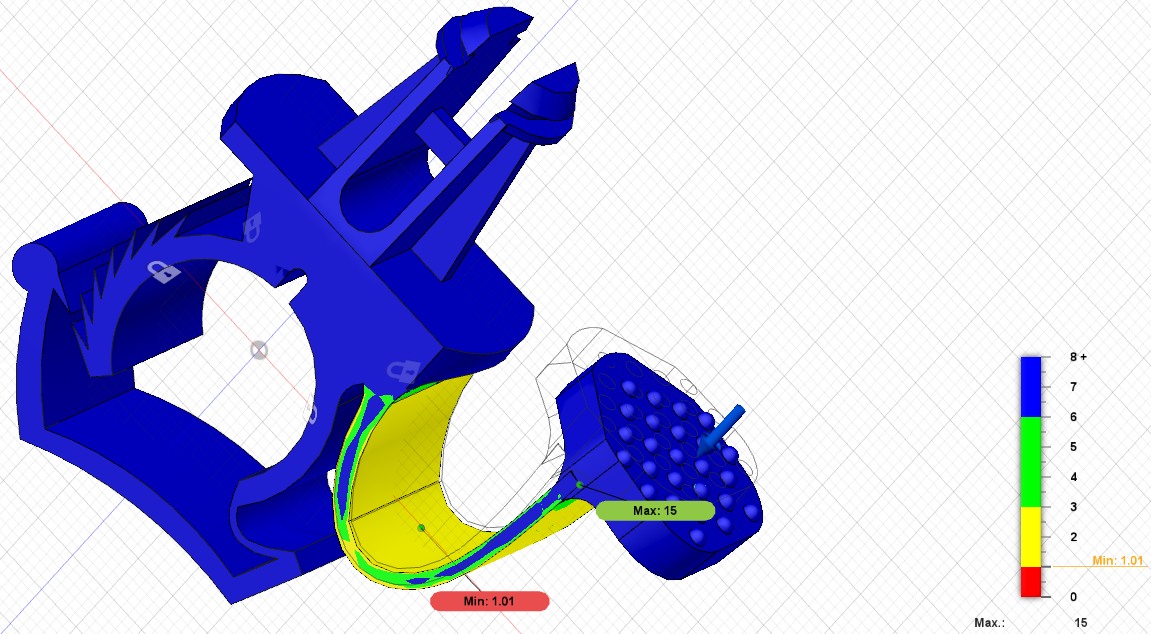Screen dimensions: 1151x634
Task: Click the maximum value 15 under the legend
Action: (1081, 623)
